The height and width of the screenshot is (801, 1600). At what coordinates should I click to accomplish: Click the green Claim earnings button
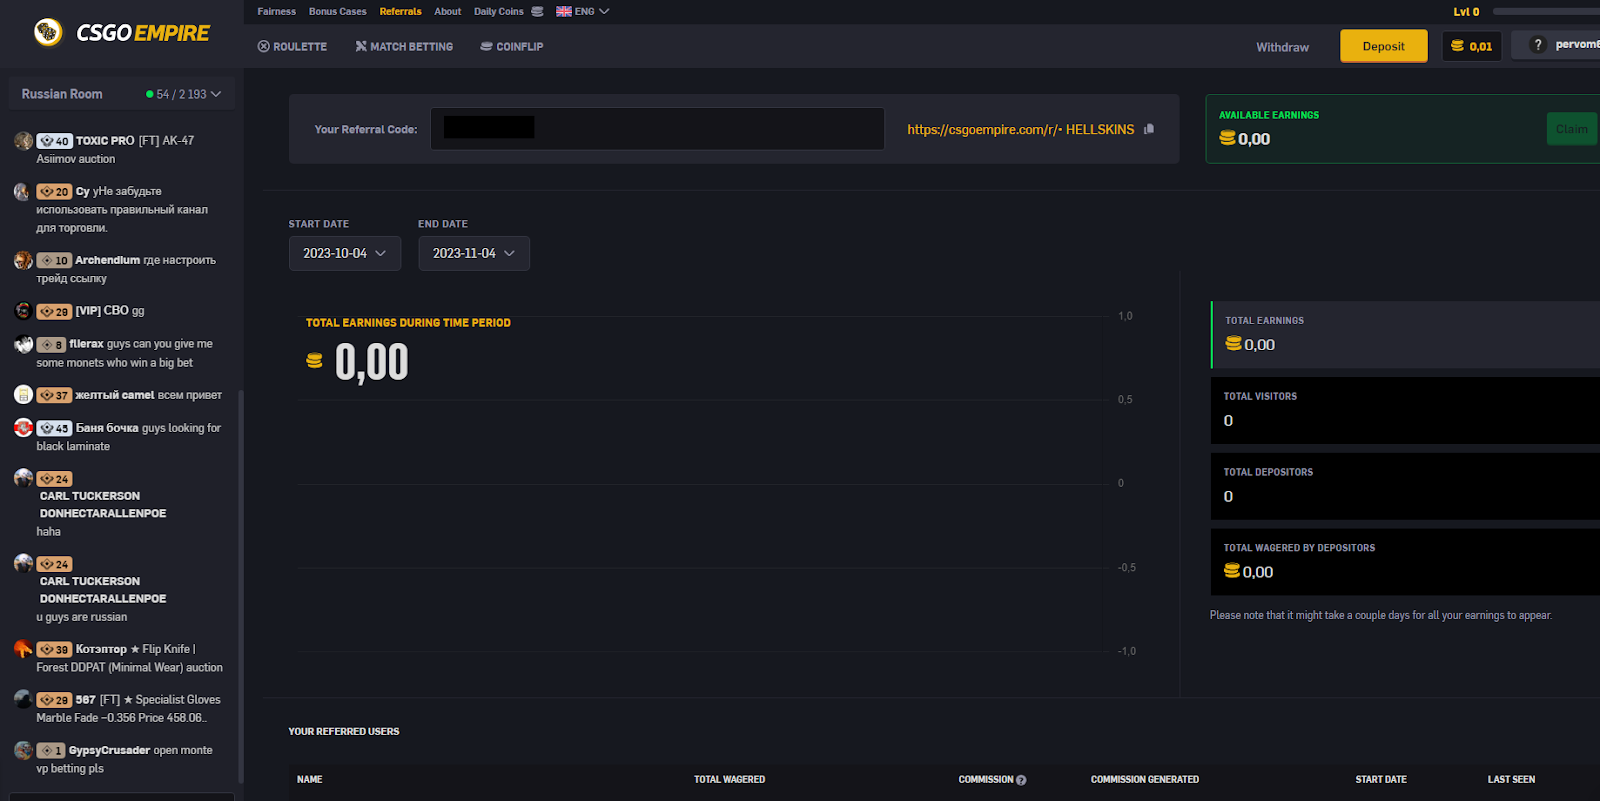click(x=1572, y=129)
